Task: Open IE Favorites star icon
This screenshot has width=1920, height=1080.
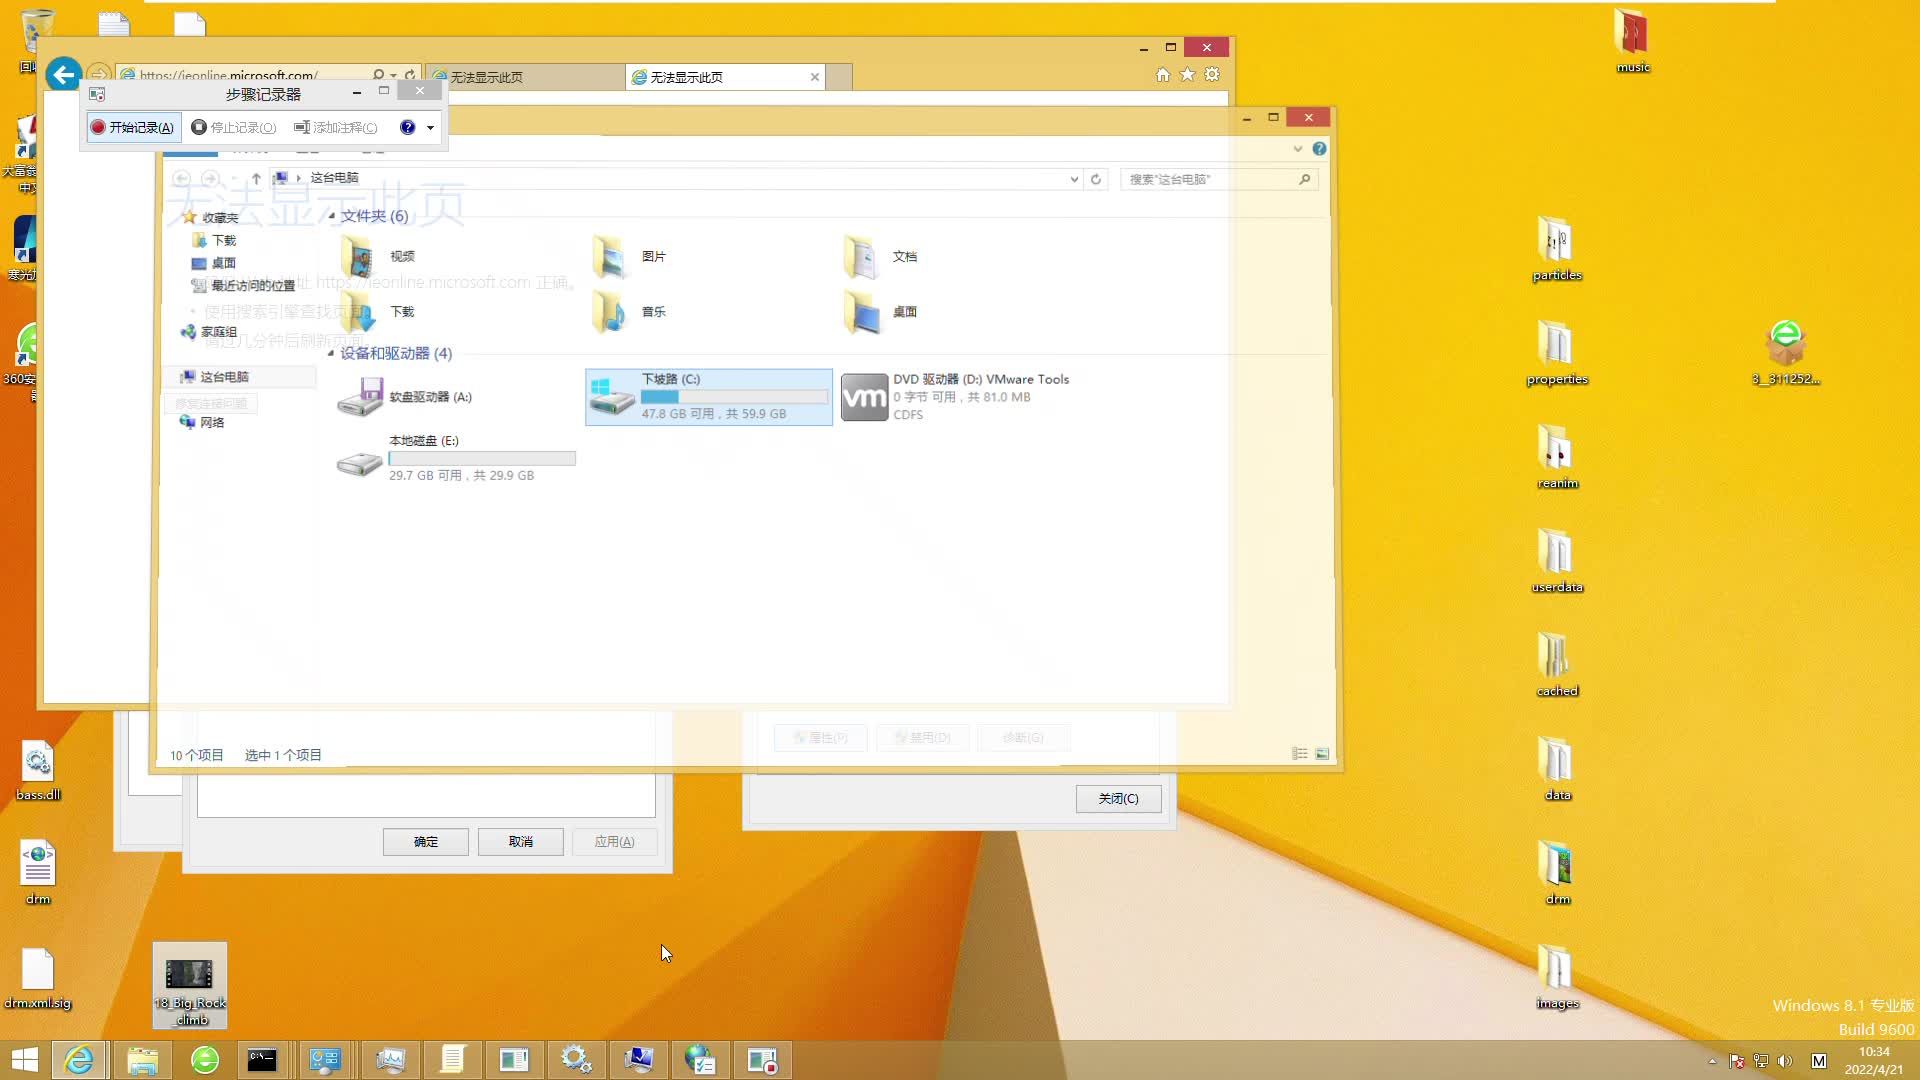Action: pos(1187,75)
